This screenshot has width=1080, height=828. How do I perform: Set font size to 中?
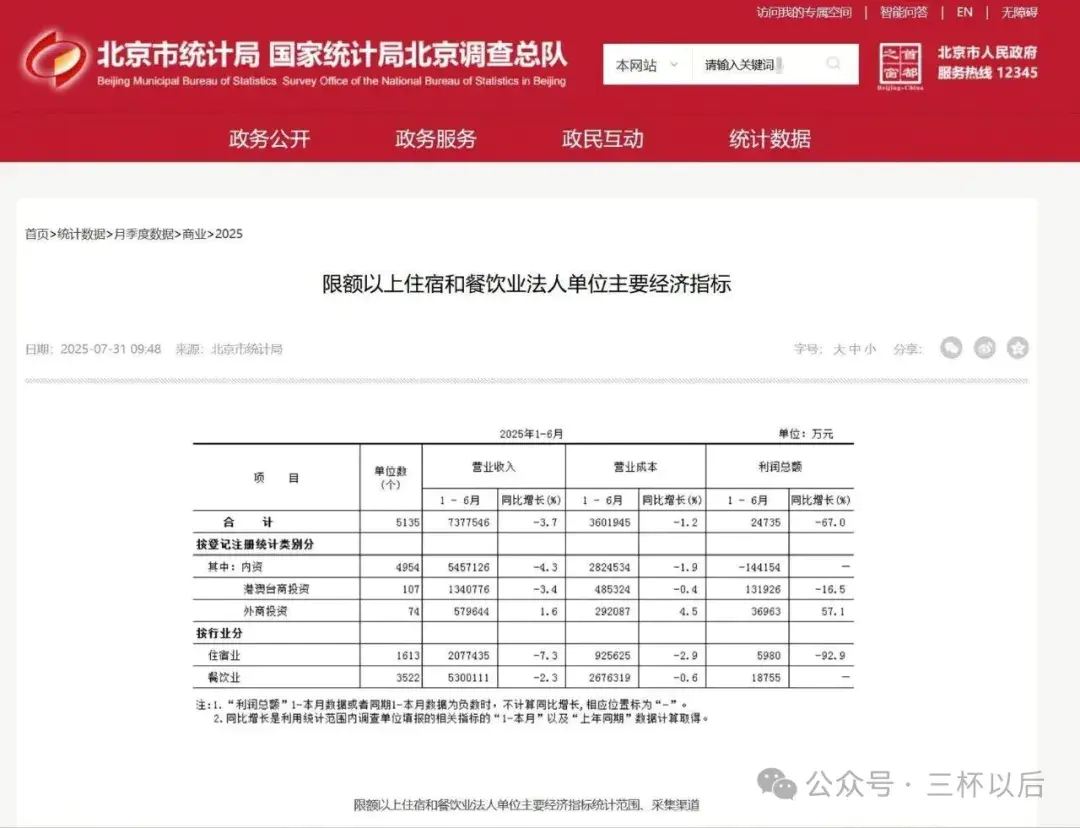point(855,349)
